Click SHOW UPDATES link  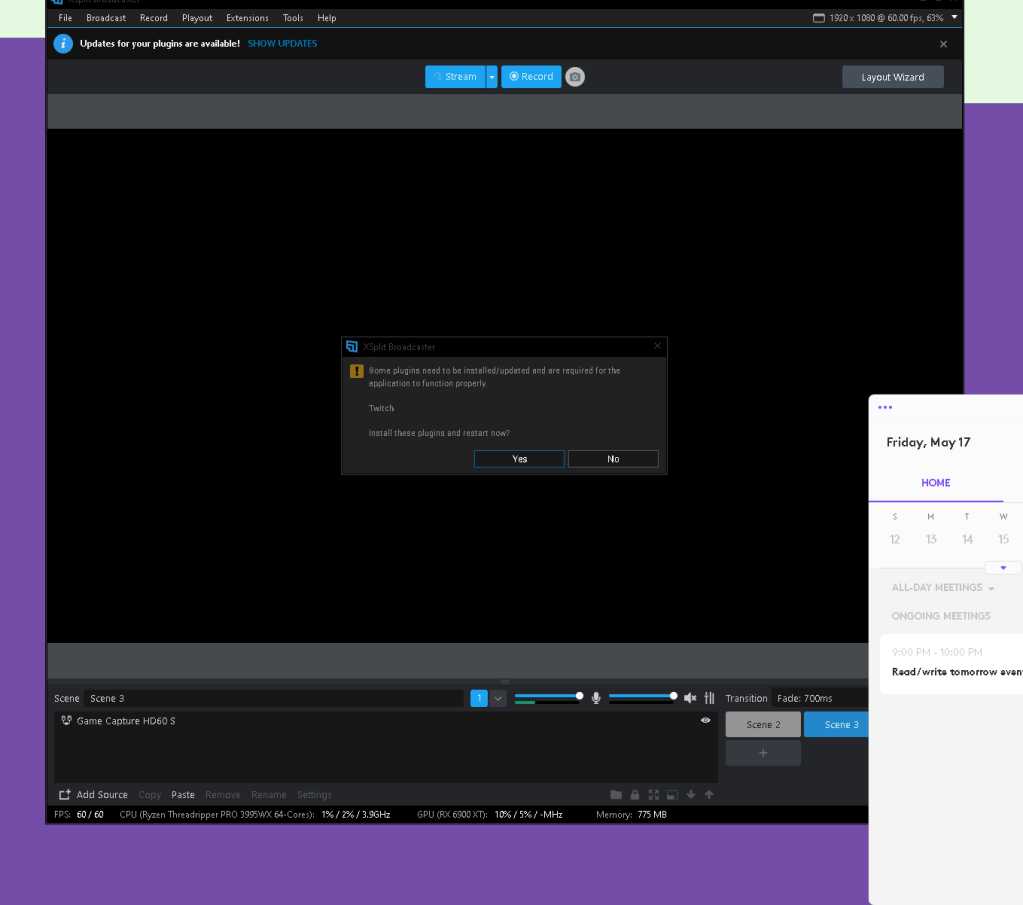[282, 44]
